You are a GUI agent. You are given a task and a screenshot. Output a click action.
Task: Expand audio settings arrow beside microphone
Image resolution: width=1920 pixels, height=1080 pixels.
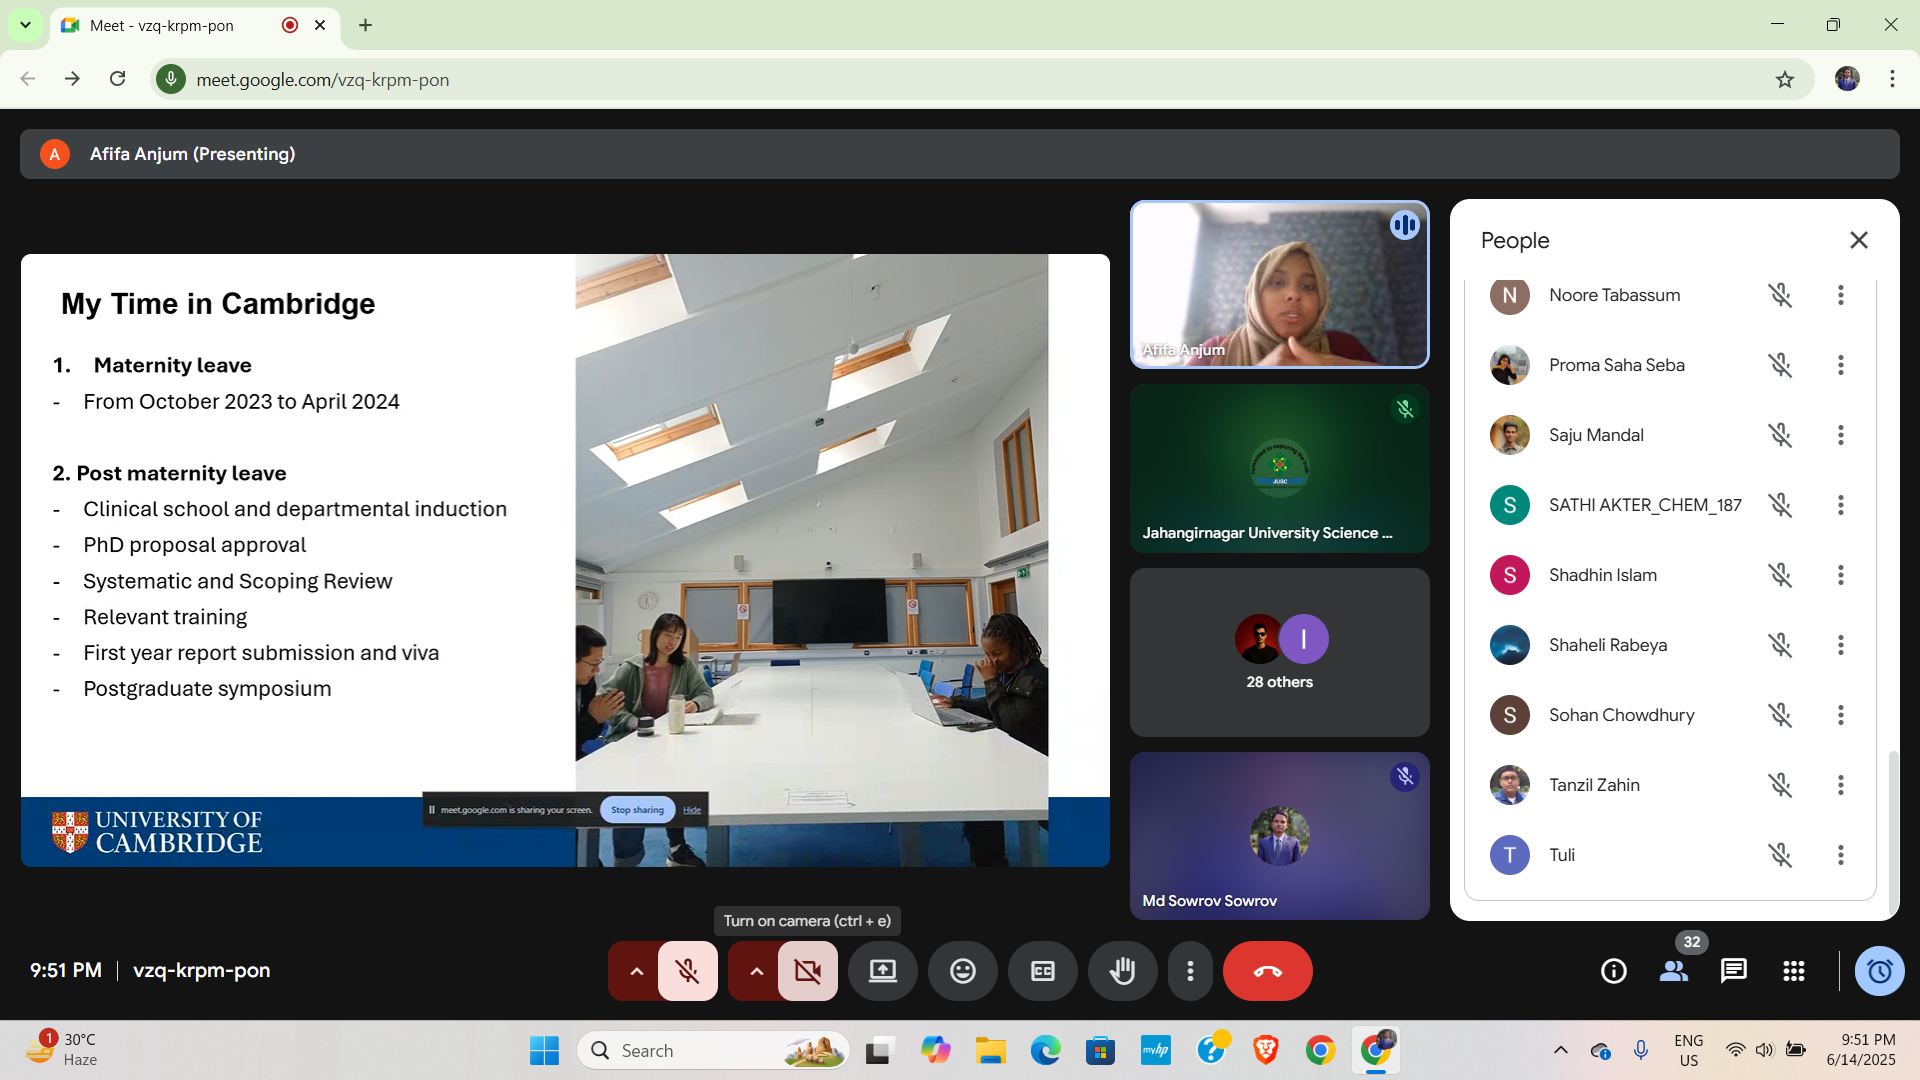click(x=636, y=971)
